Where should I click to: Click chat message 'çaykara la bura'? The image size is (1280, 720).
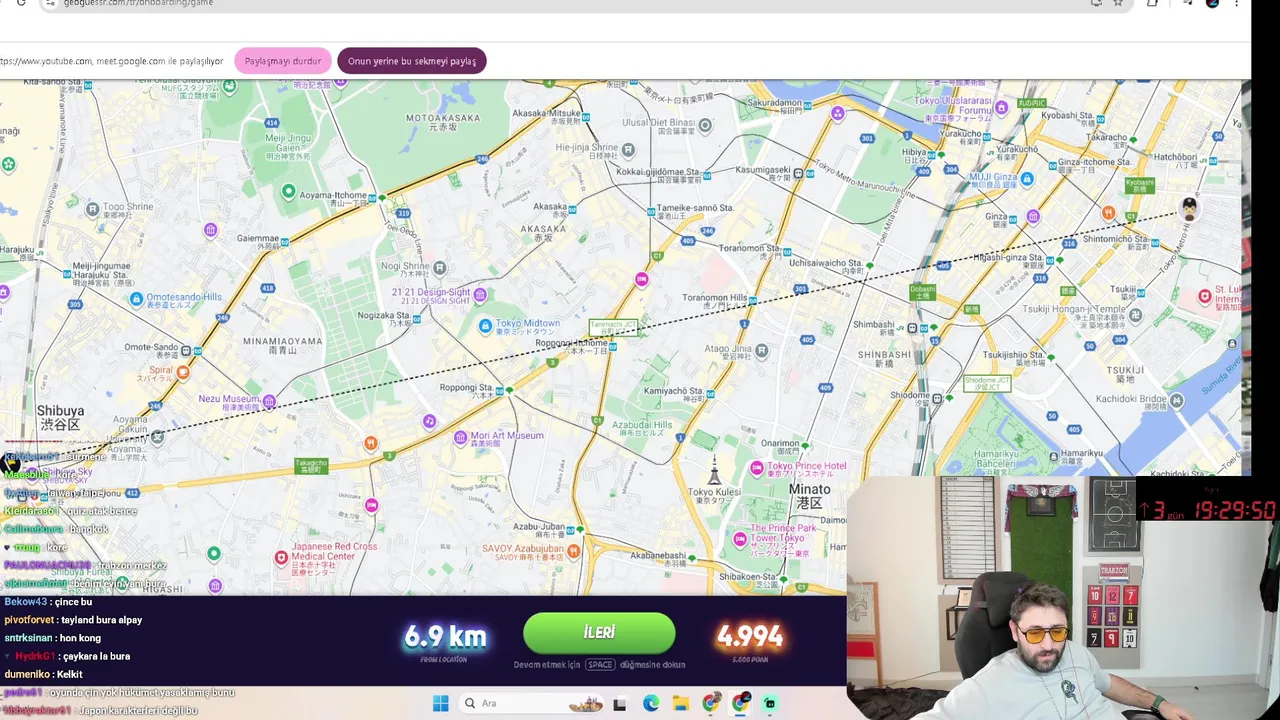tap(98, 656)
